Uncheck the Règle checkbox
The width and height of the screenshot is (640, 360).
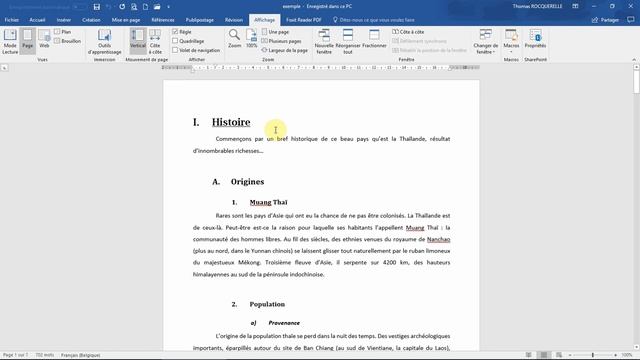[175, 31]
